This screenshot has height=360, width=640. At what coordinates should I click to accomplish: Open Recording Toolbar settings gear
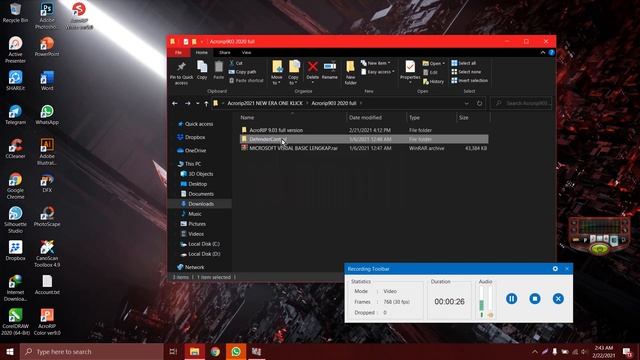555,269
